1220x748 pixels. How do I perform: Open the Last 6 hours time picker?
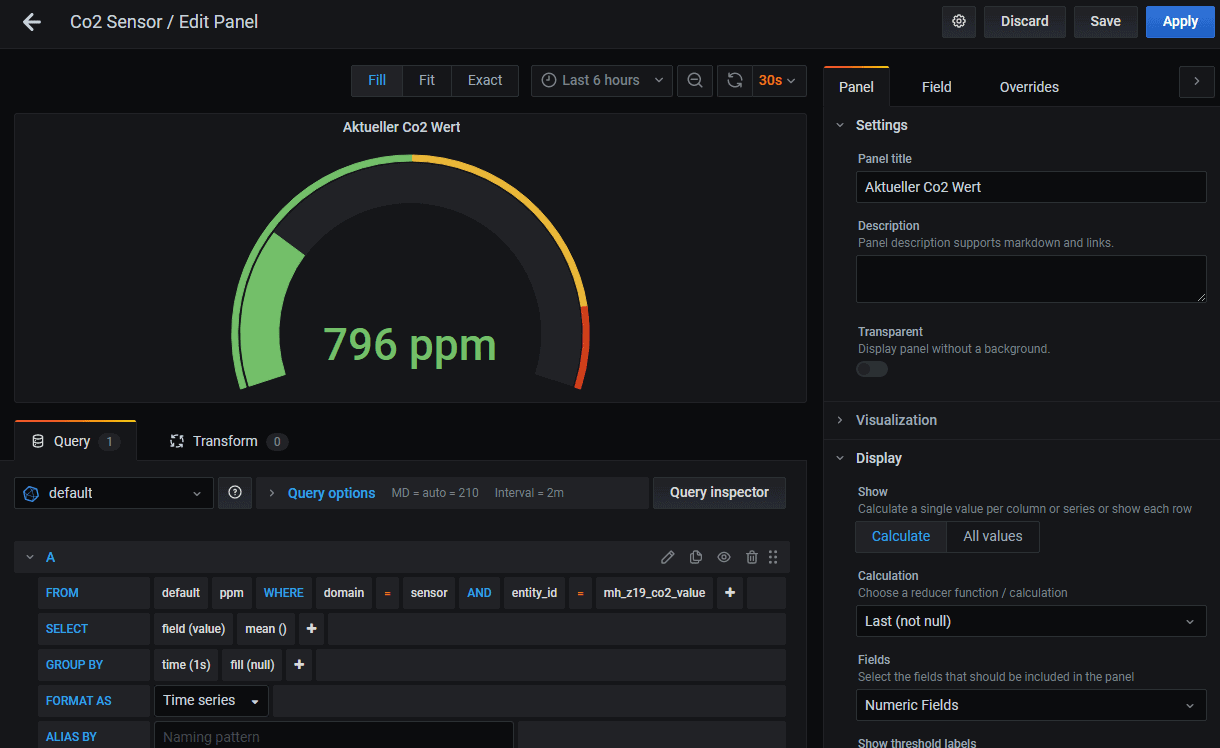point(602,81)
